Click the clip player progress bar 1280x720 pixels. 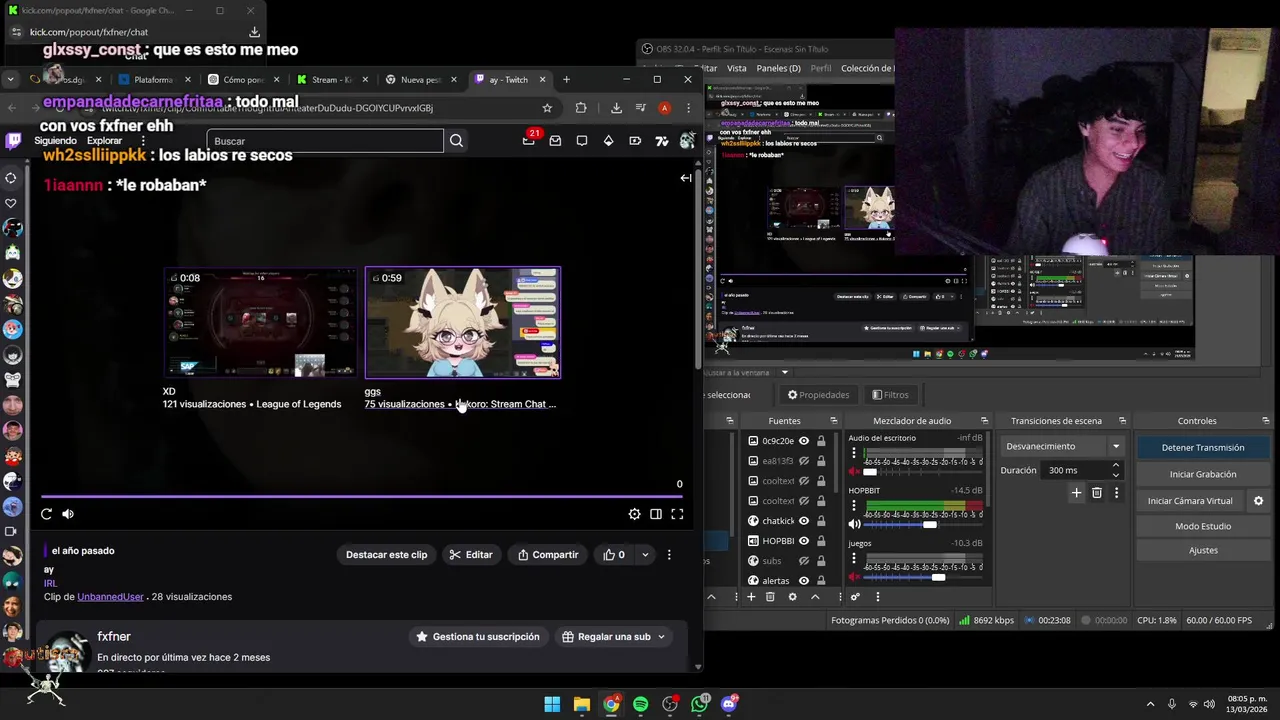(x=362, y=496)
